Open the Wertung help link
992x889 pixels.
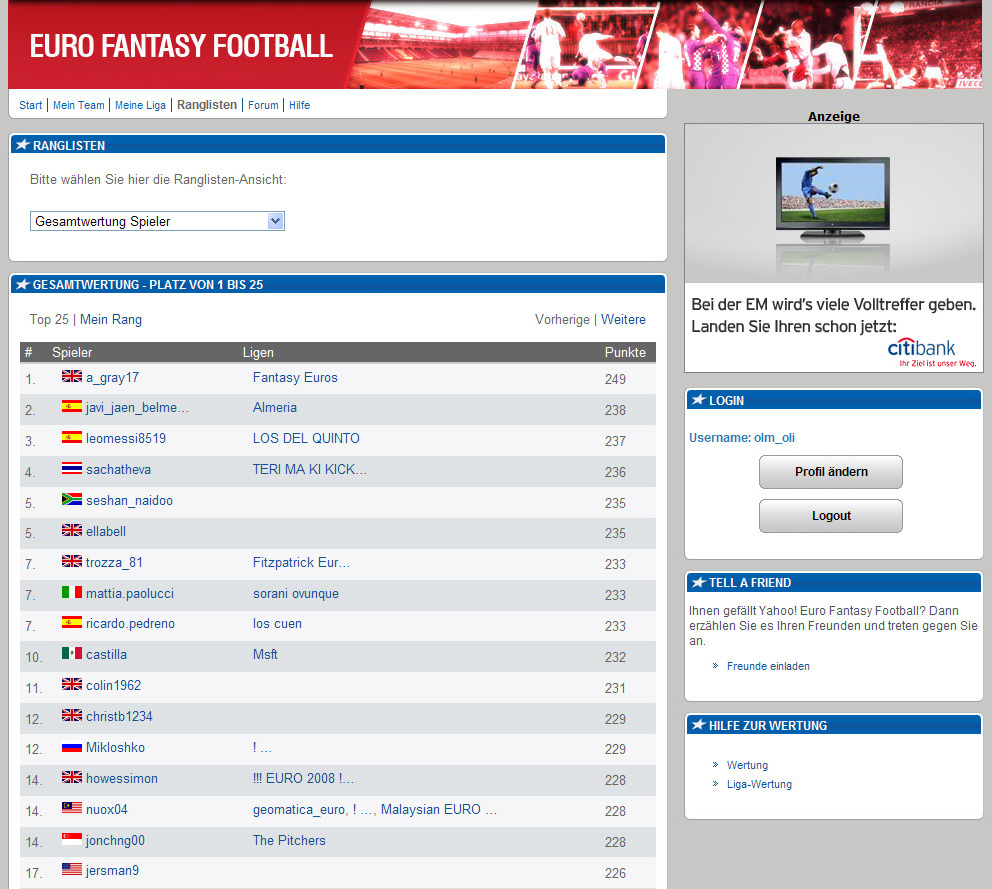pos(747,765)
